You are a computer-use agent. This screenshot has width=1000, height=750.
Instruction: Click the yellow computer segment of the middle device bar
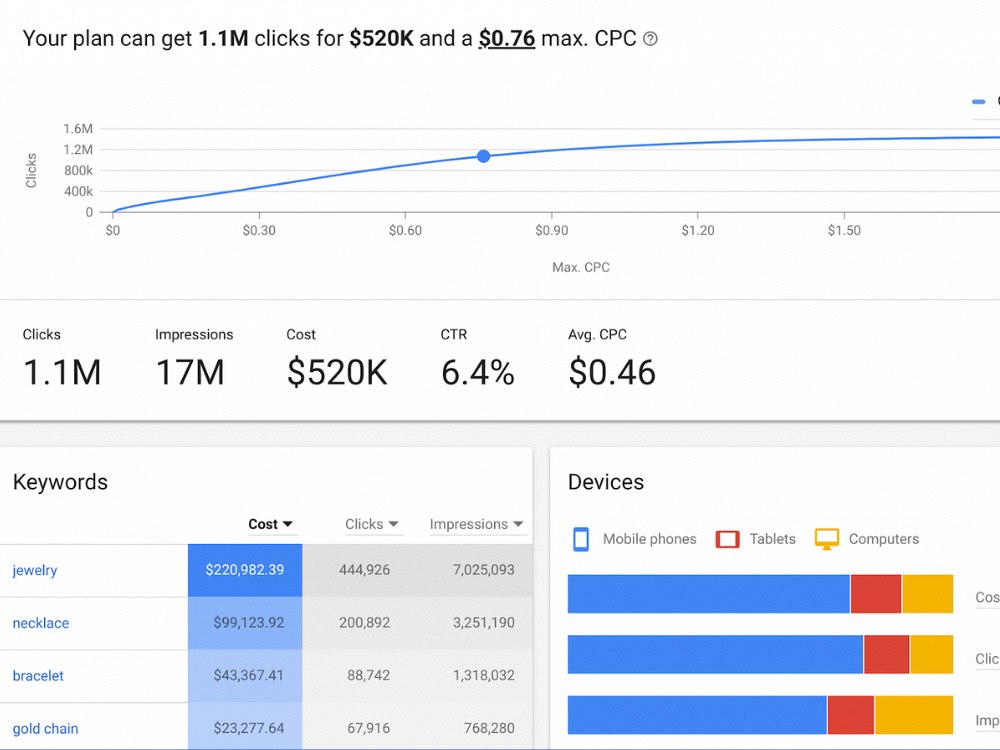point(932,654)
